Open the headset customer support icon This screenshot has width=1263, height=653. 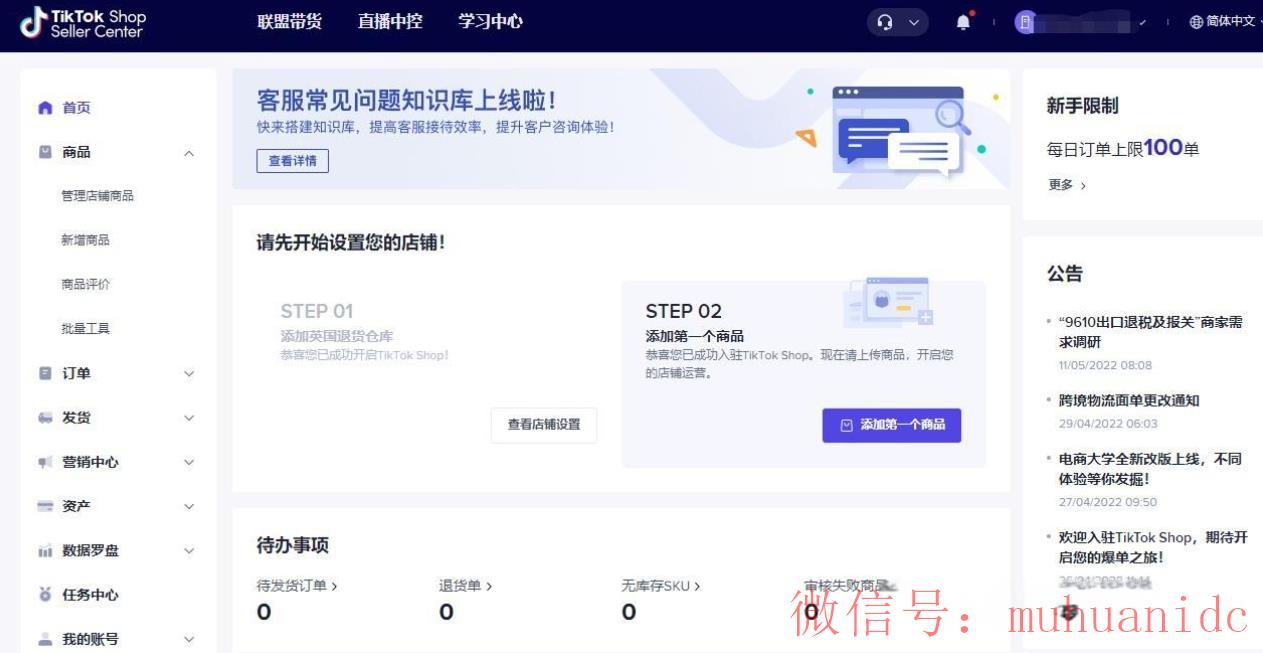coord(884,22)
